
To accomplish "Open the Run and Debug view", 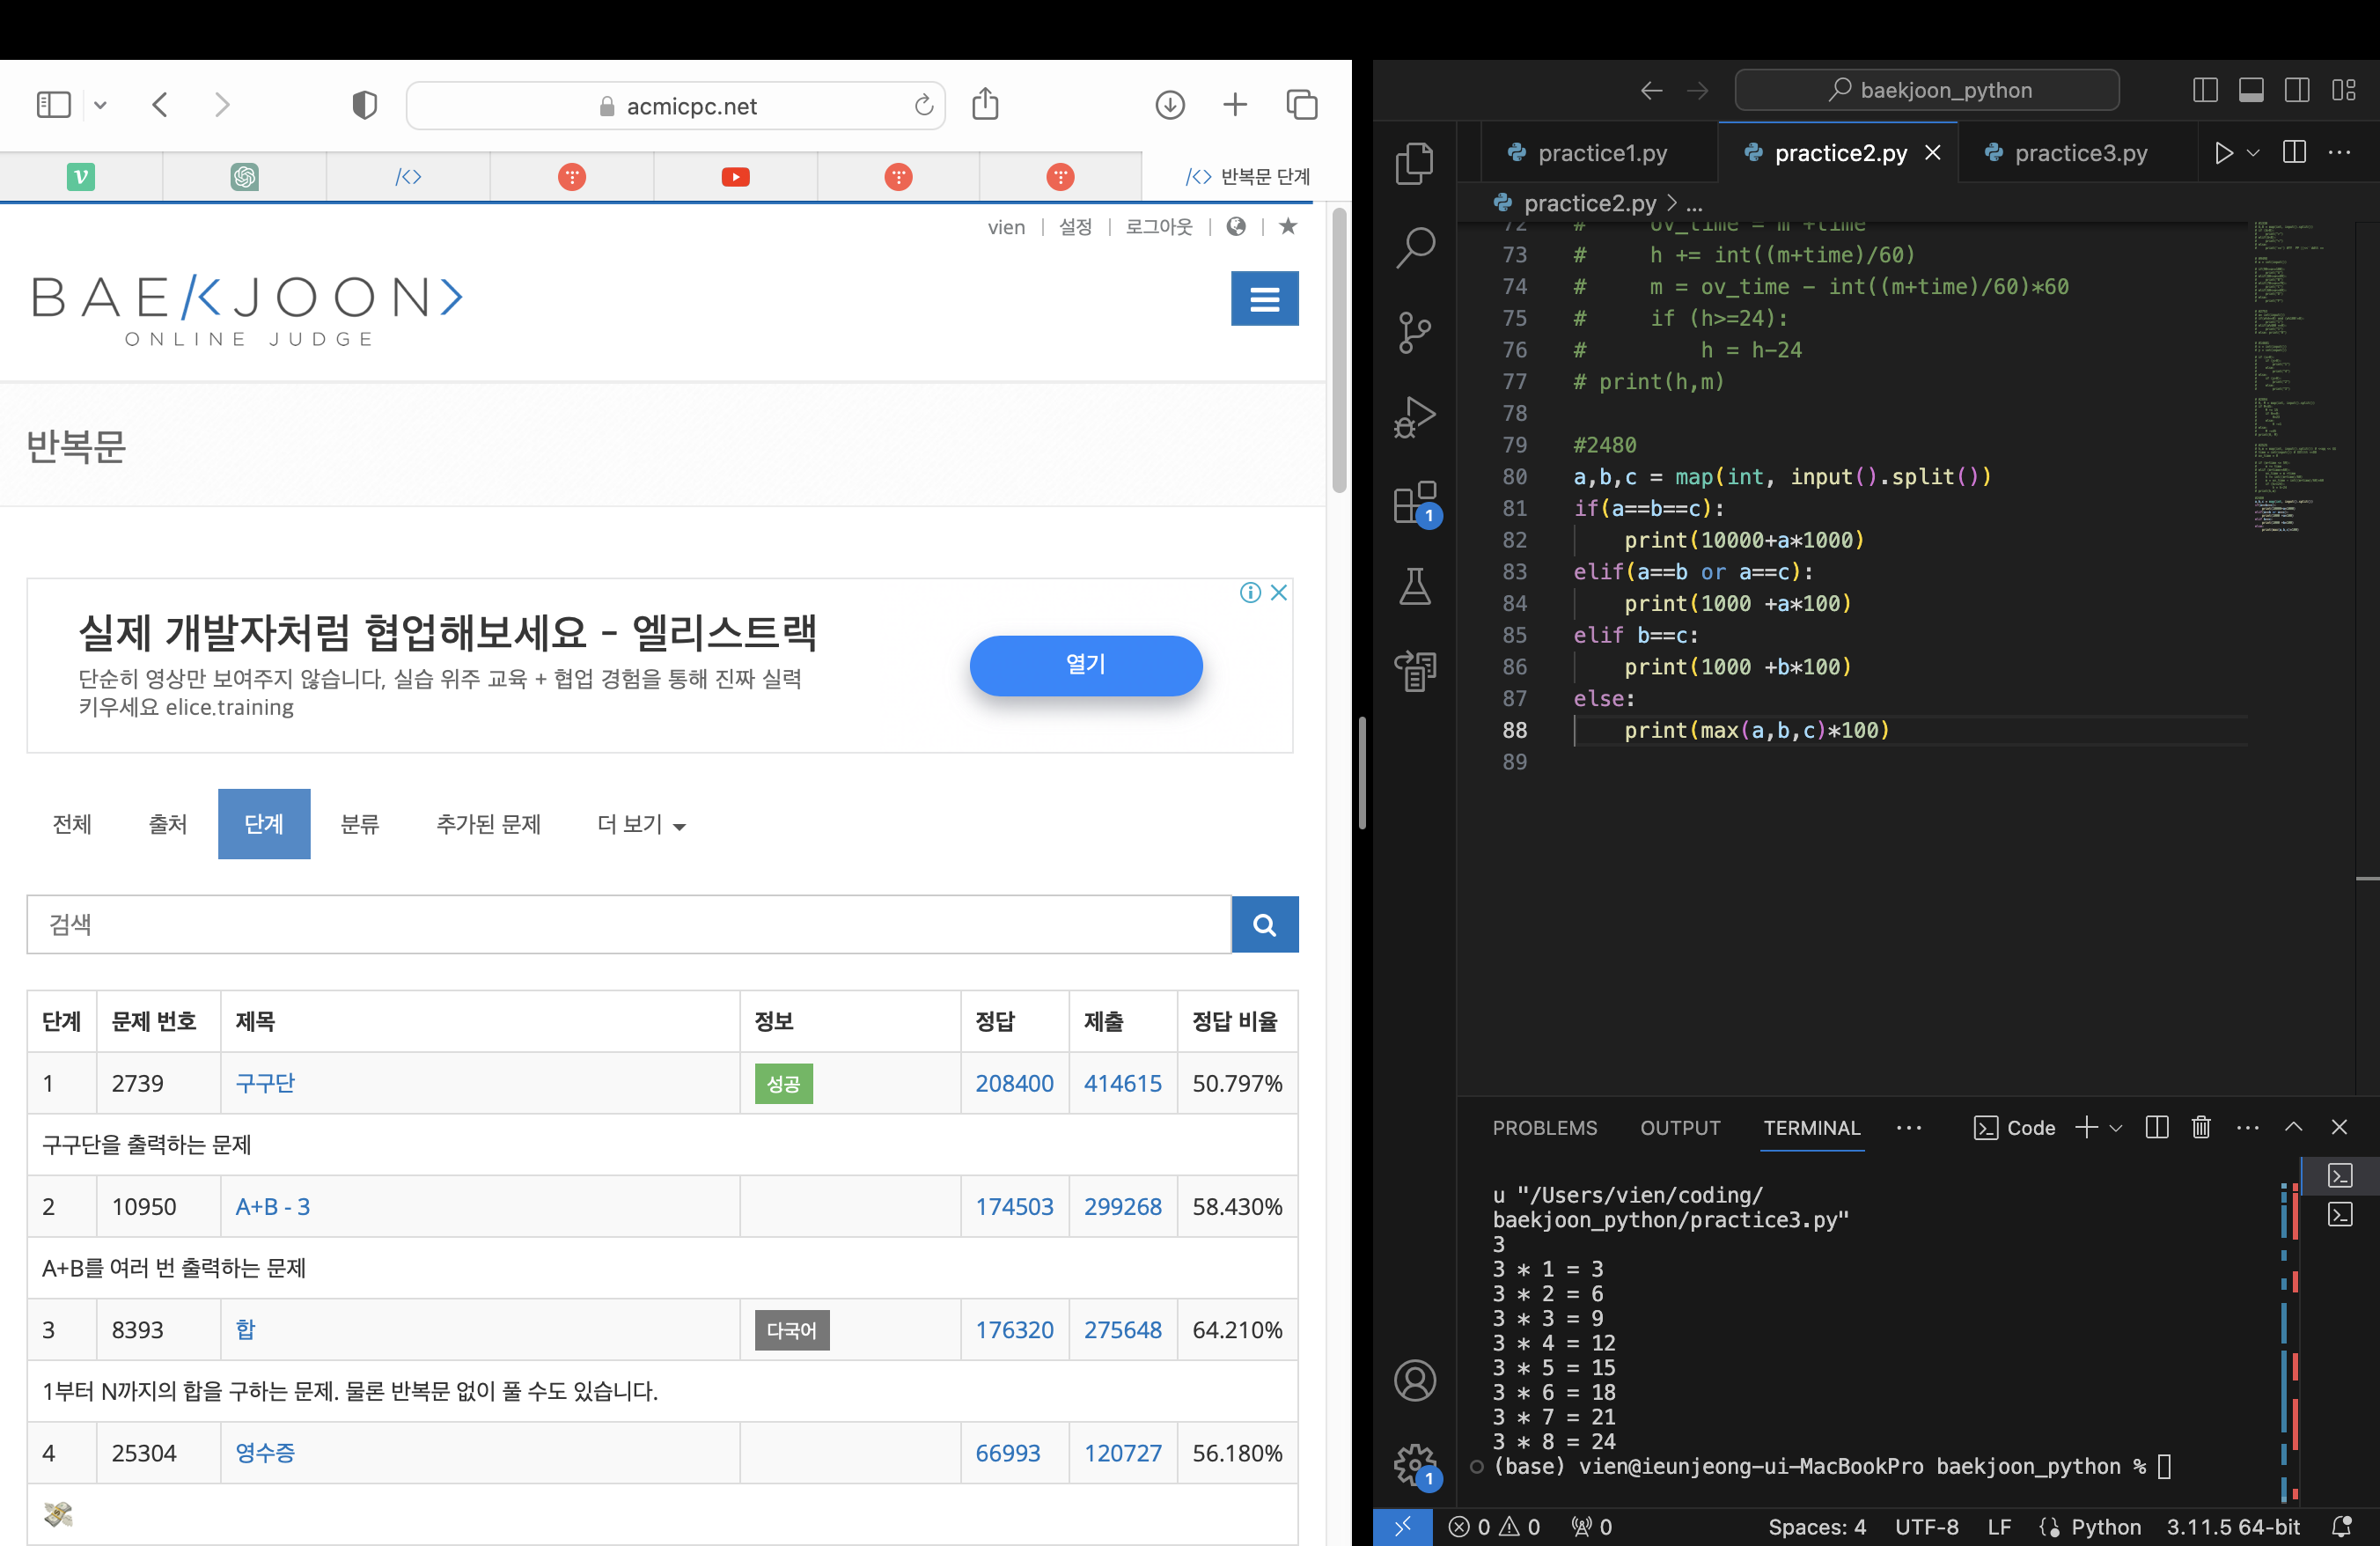I will [x=1414, y=417].
